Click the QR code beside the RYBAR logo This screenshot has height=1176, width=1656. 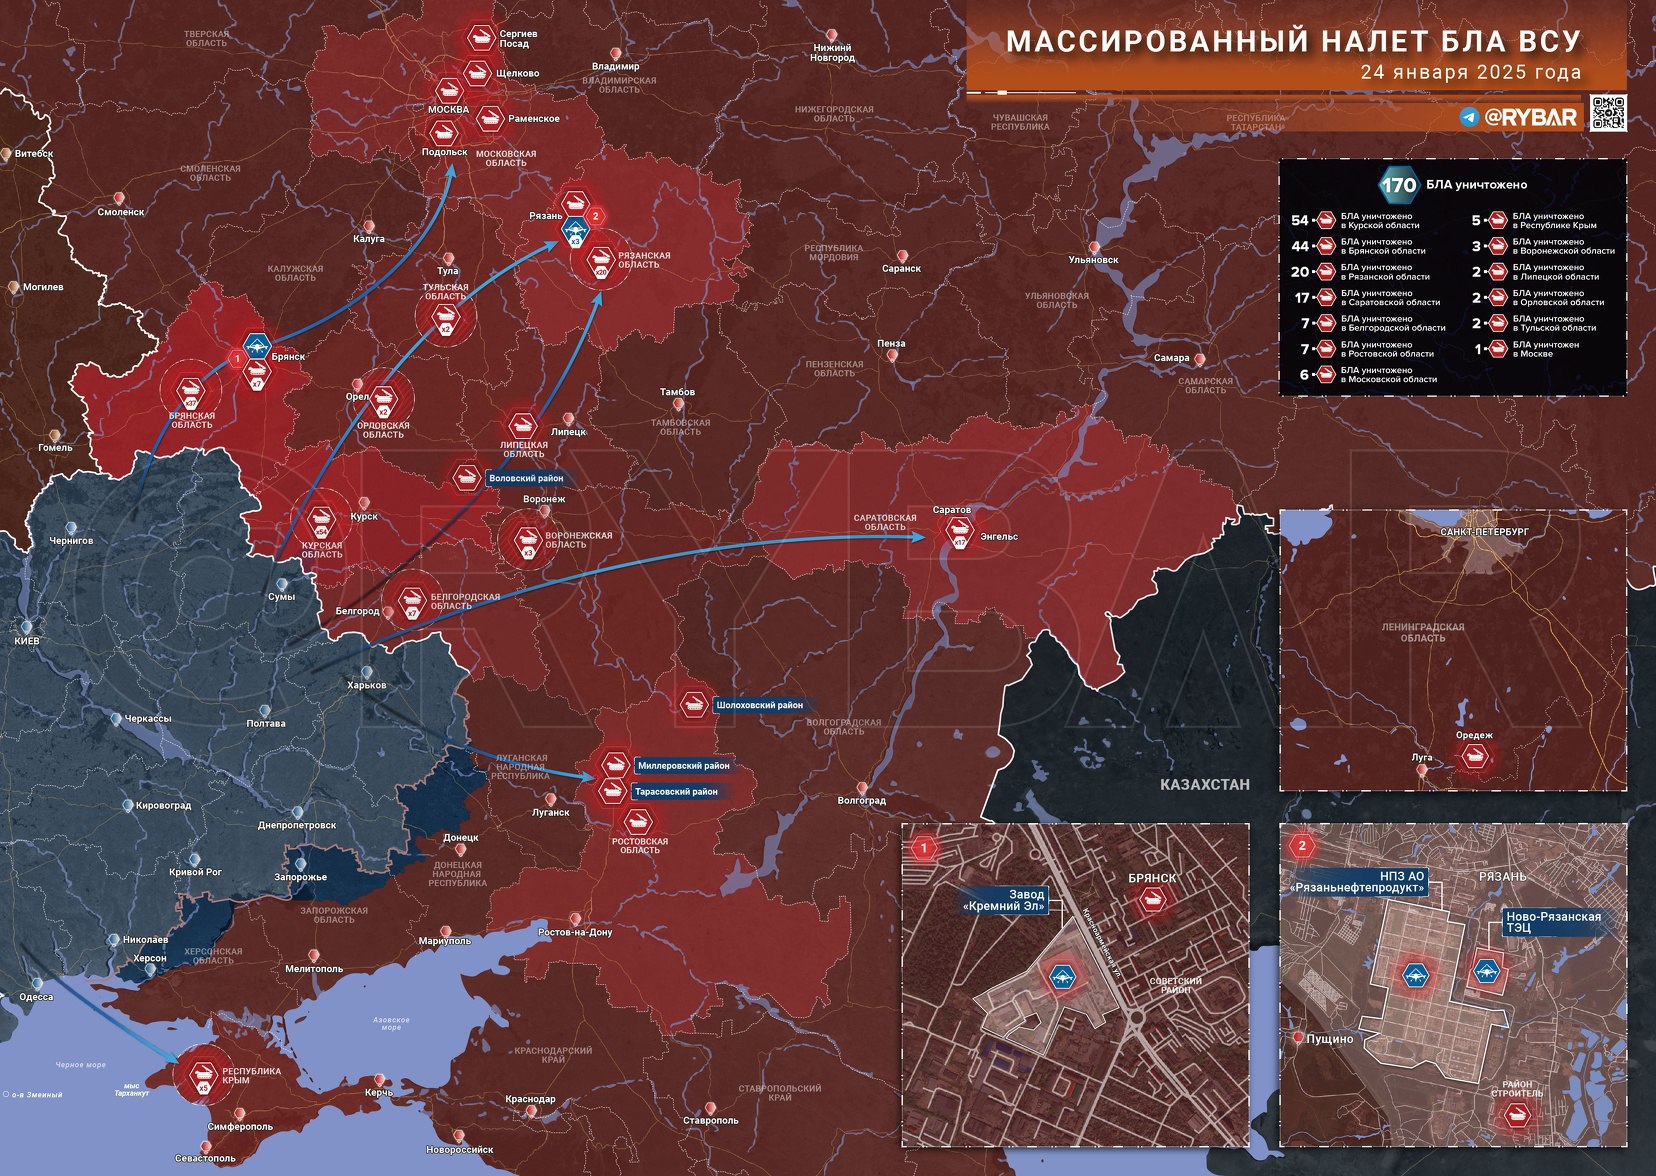click(1608, 114)
